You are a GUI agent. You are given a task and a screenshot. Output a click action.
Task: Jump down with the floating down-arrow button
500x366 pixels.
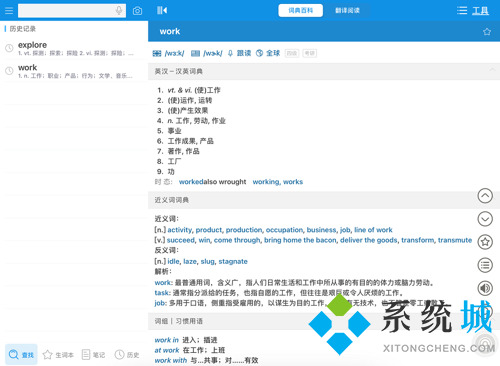click(x=485, y=219)
